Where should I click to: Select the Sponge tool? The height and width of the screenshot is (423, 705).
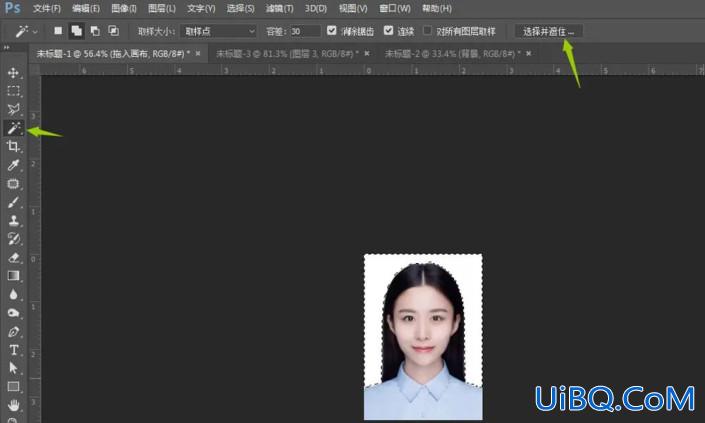point(13,313)
